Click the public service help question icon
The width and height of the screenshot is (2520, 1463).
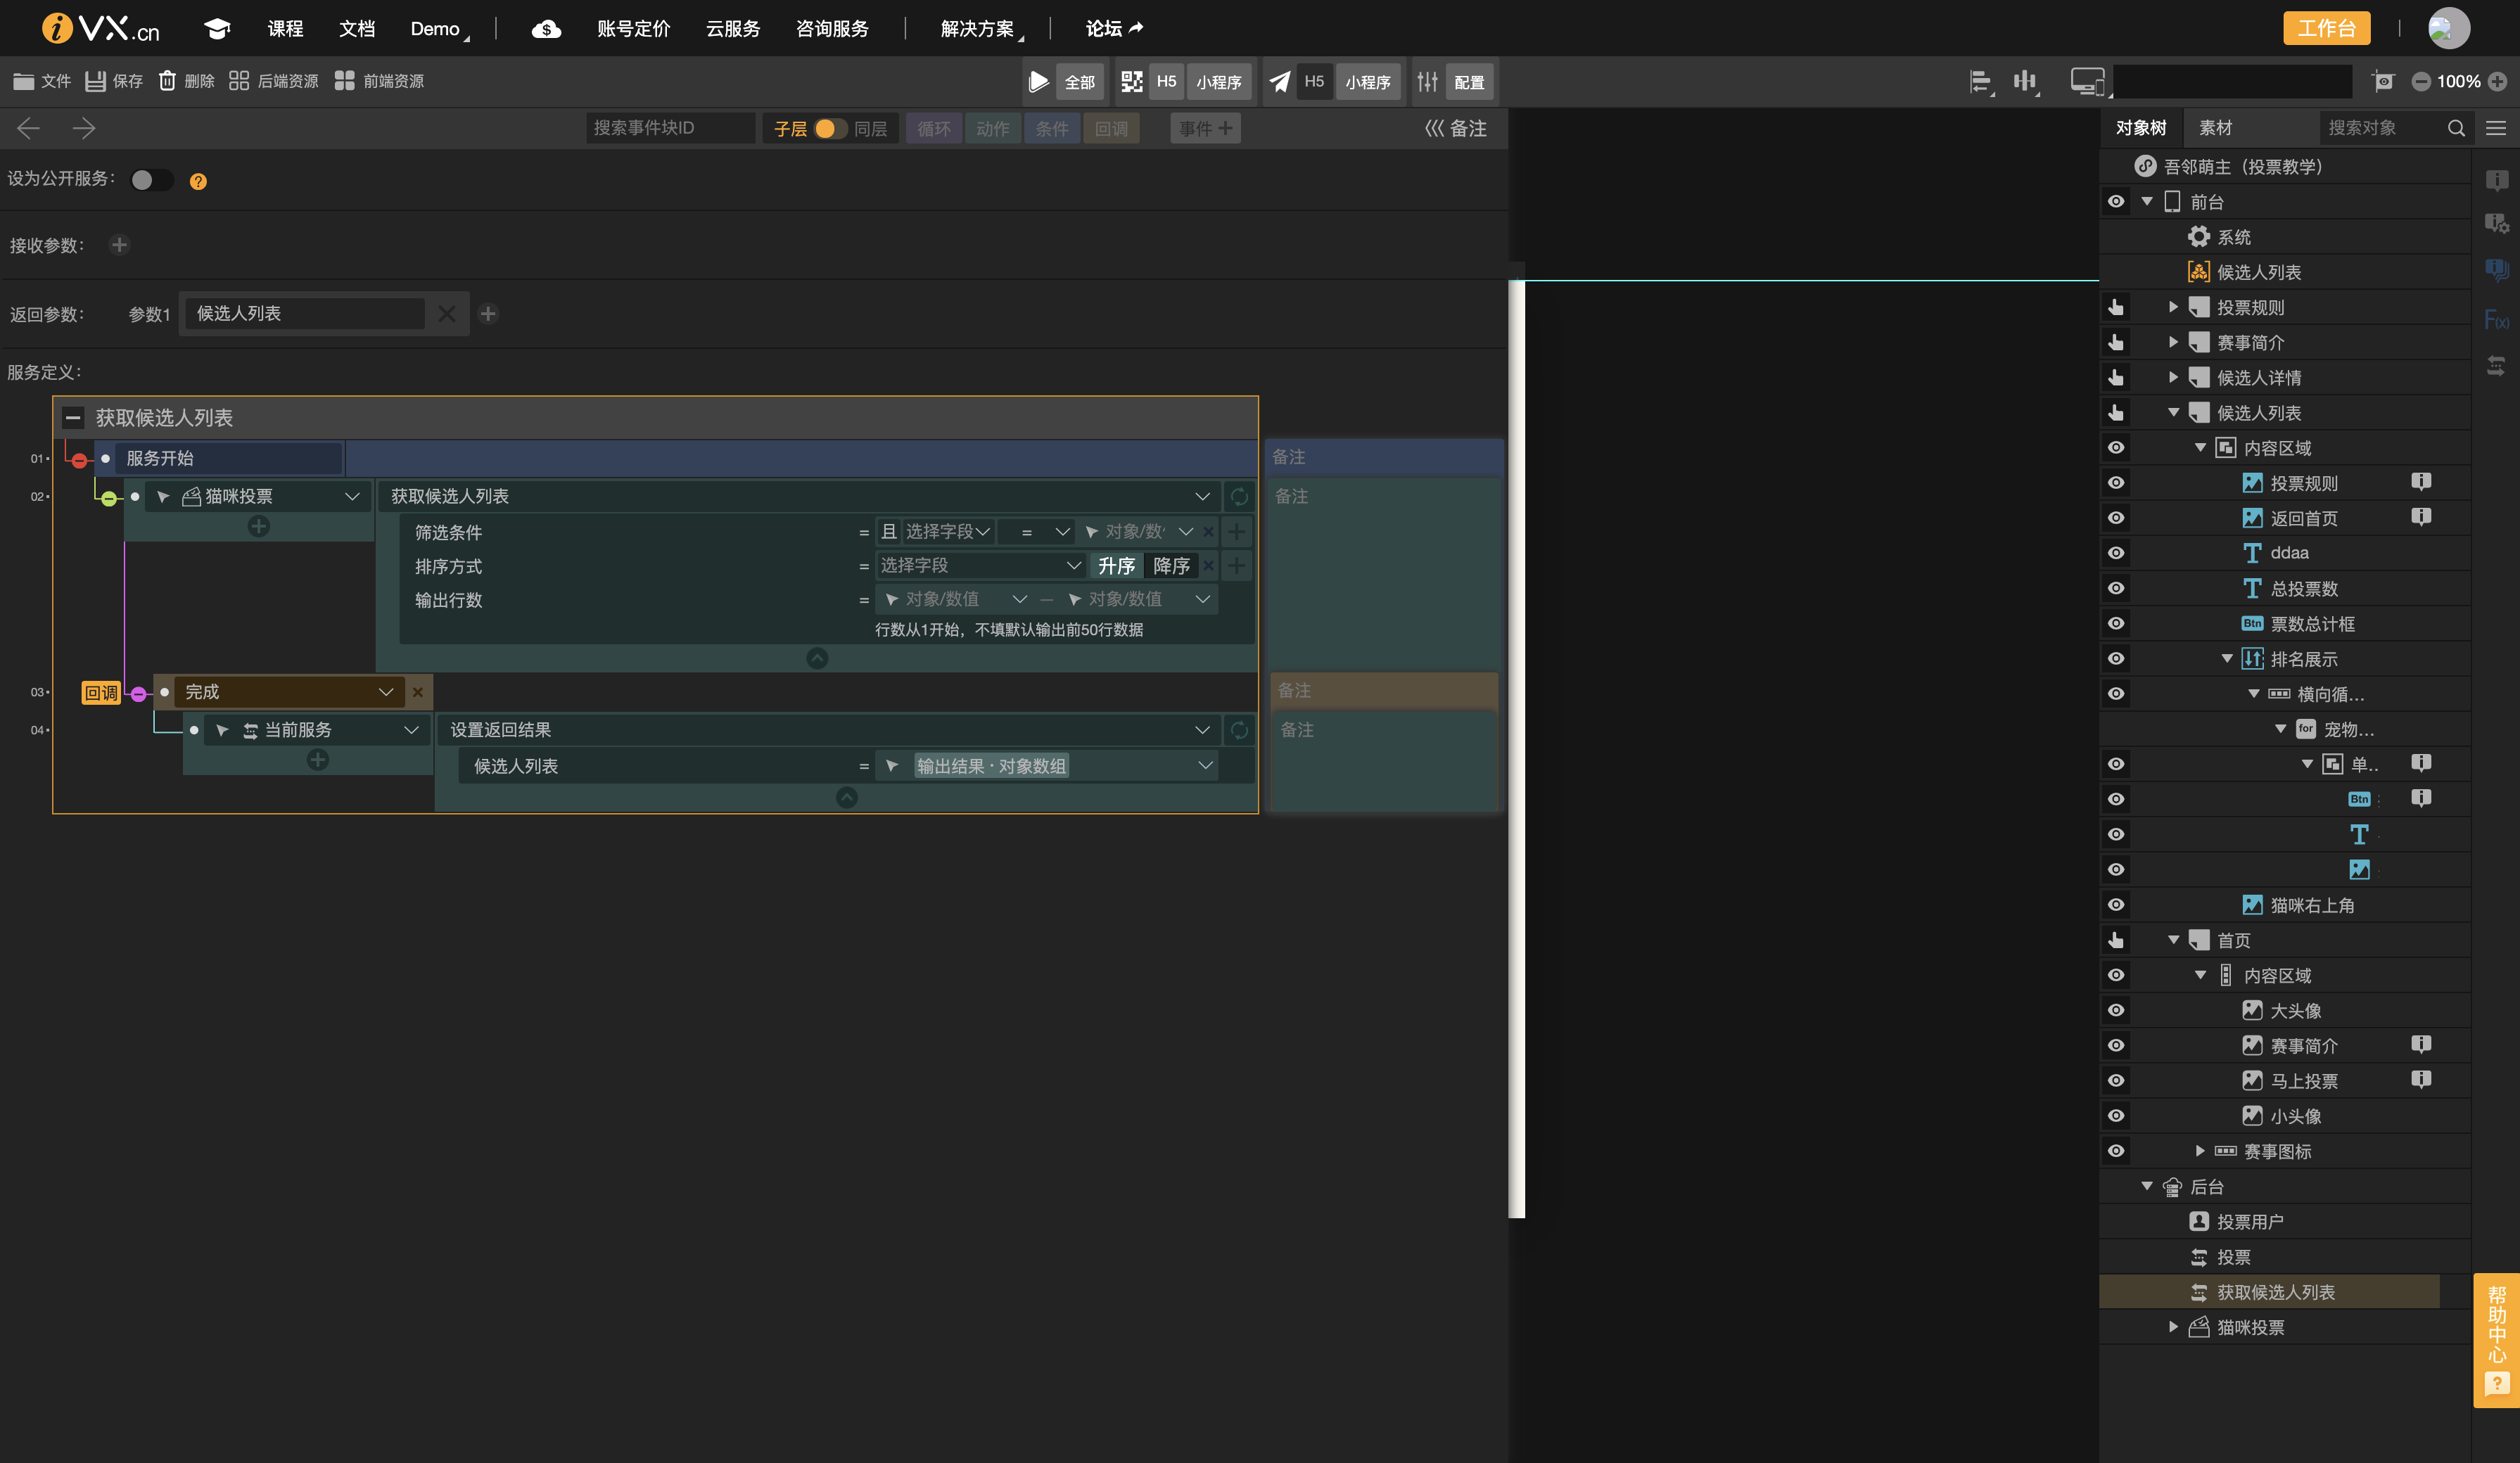[198, 181]
